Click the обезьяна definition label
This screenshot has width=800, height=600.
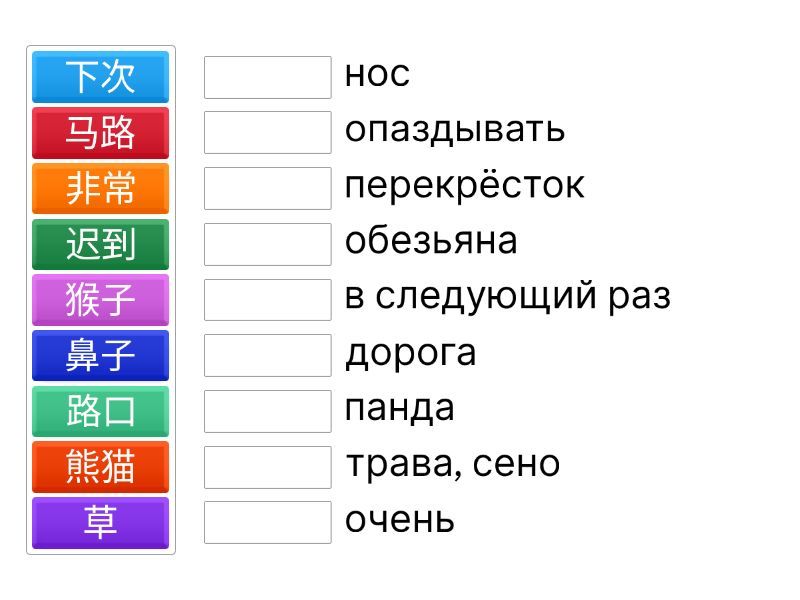tap(431, 241)
